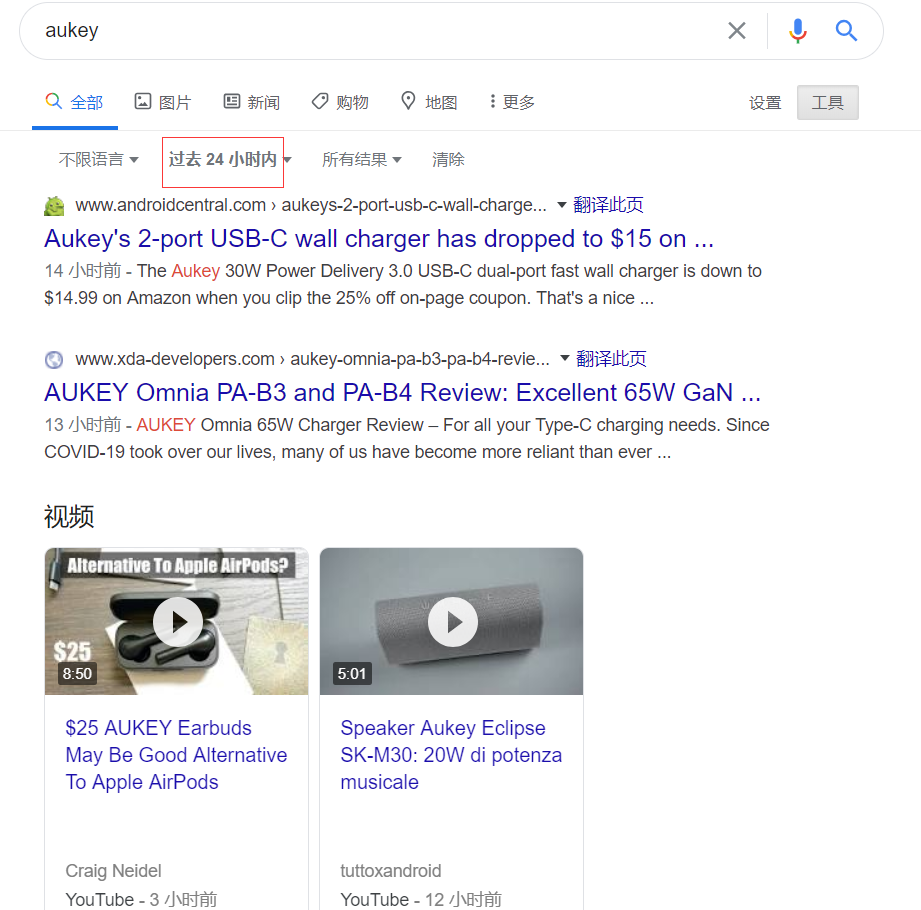This screenshot has height=910, width=921.
Task: Click the 视频 section heading
Action: [69, 516]
